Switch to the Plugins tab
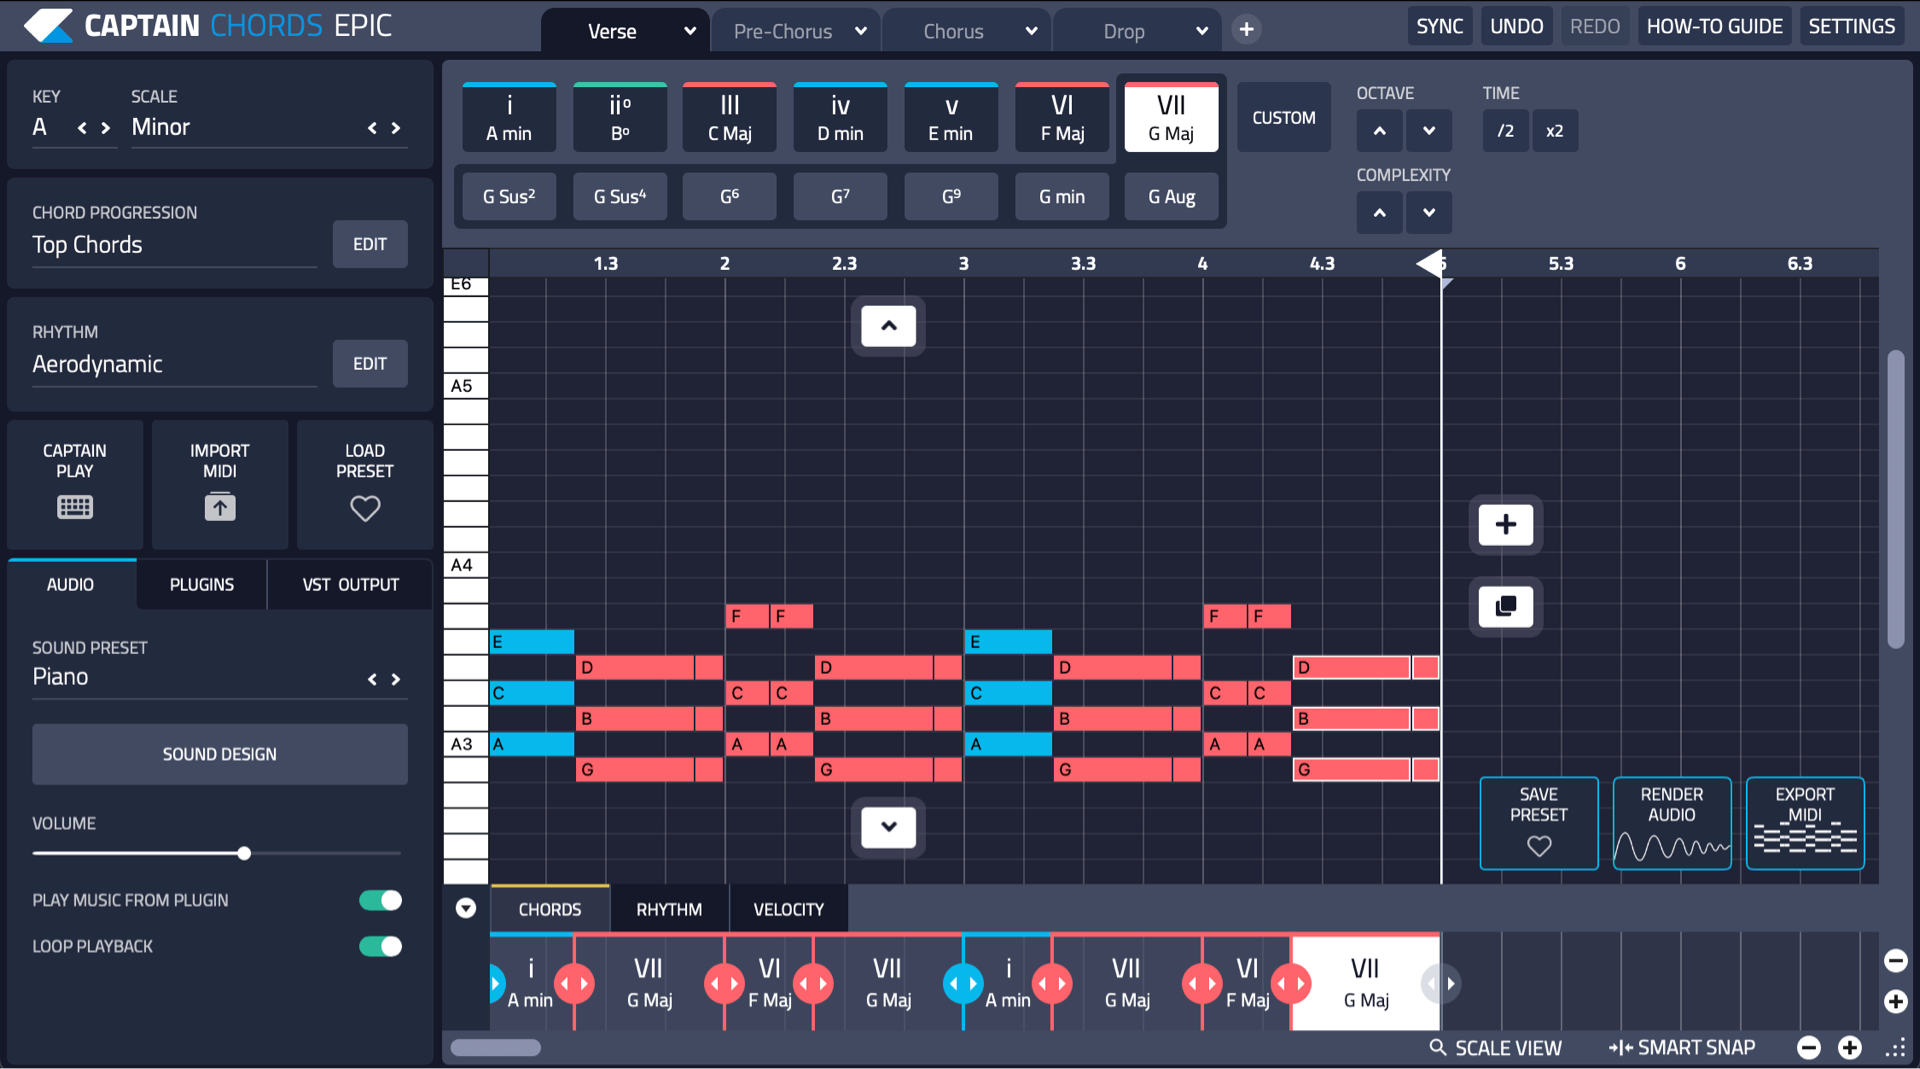The width and height of the screenshot is (1920, 1069). pyautogui.click(x=202, y=585)
